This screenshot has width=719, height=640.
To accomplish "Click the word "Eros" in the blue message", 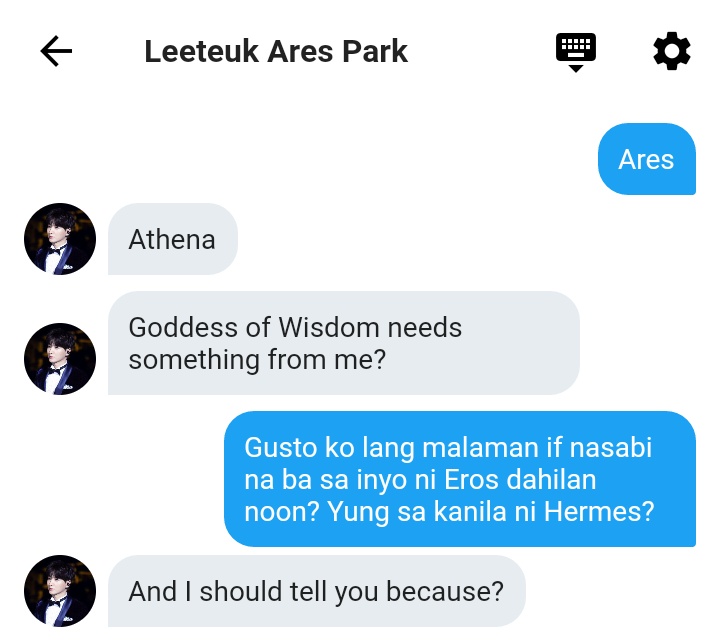I will click(471, 480).
